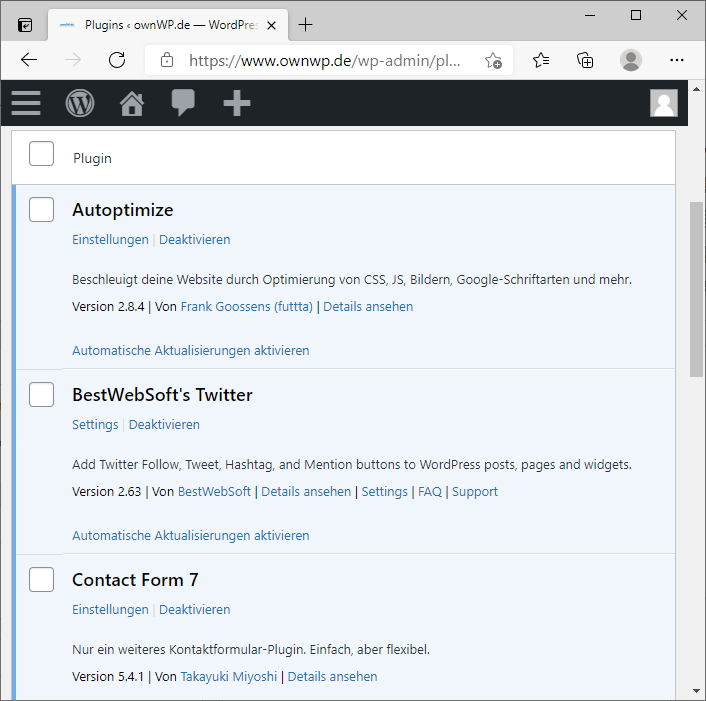Maximize the browser window
The height and width of the screenshot is (701, 706).
pos(636,15)
